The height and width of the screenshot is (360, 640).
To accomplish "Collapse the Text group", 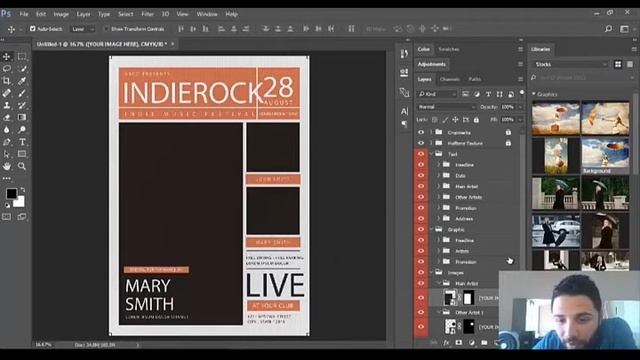I will click(431, 154).
